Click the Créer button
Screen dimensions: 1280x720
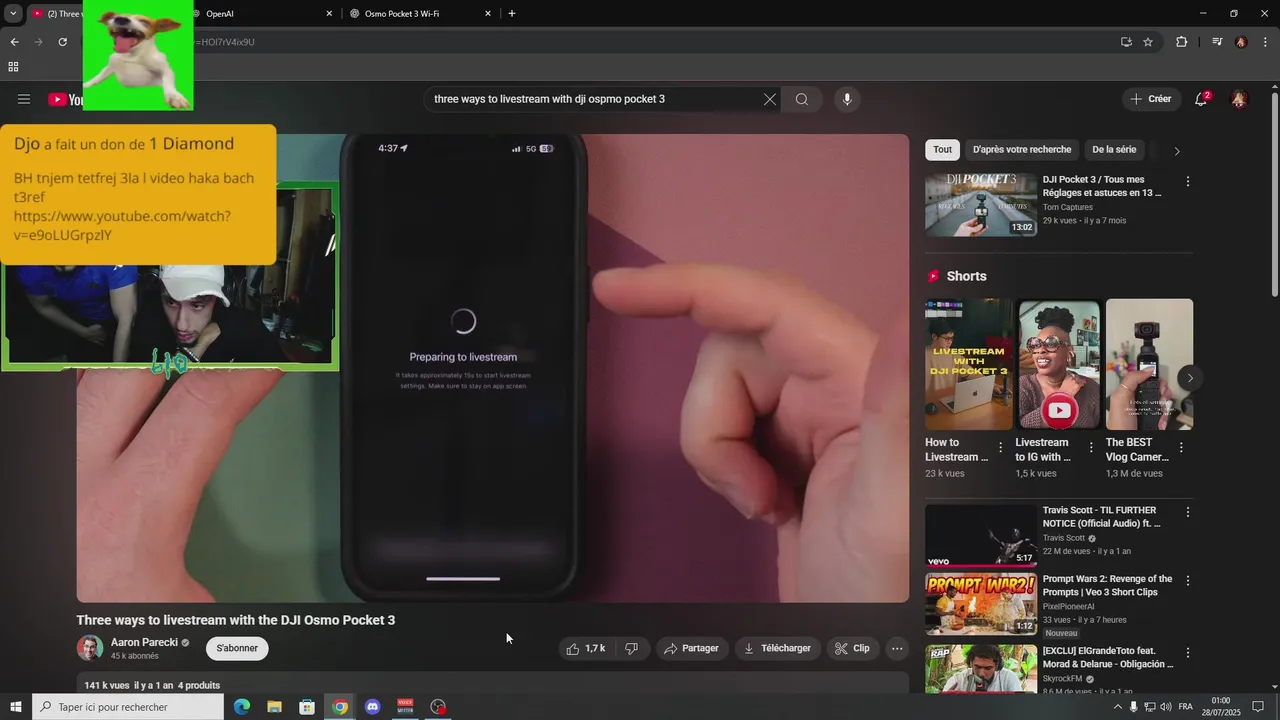point(1150,99)
